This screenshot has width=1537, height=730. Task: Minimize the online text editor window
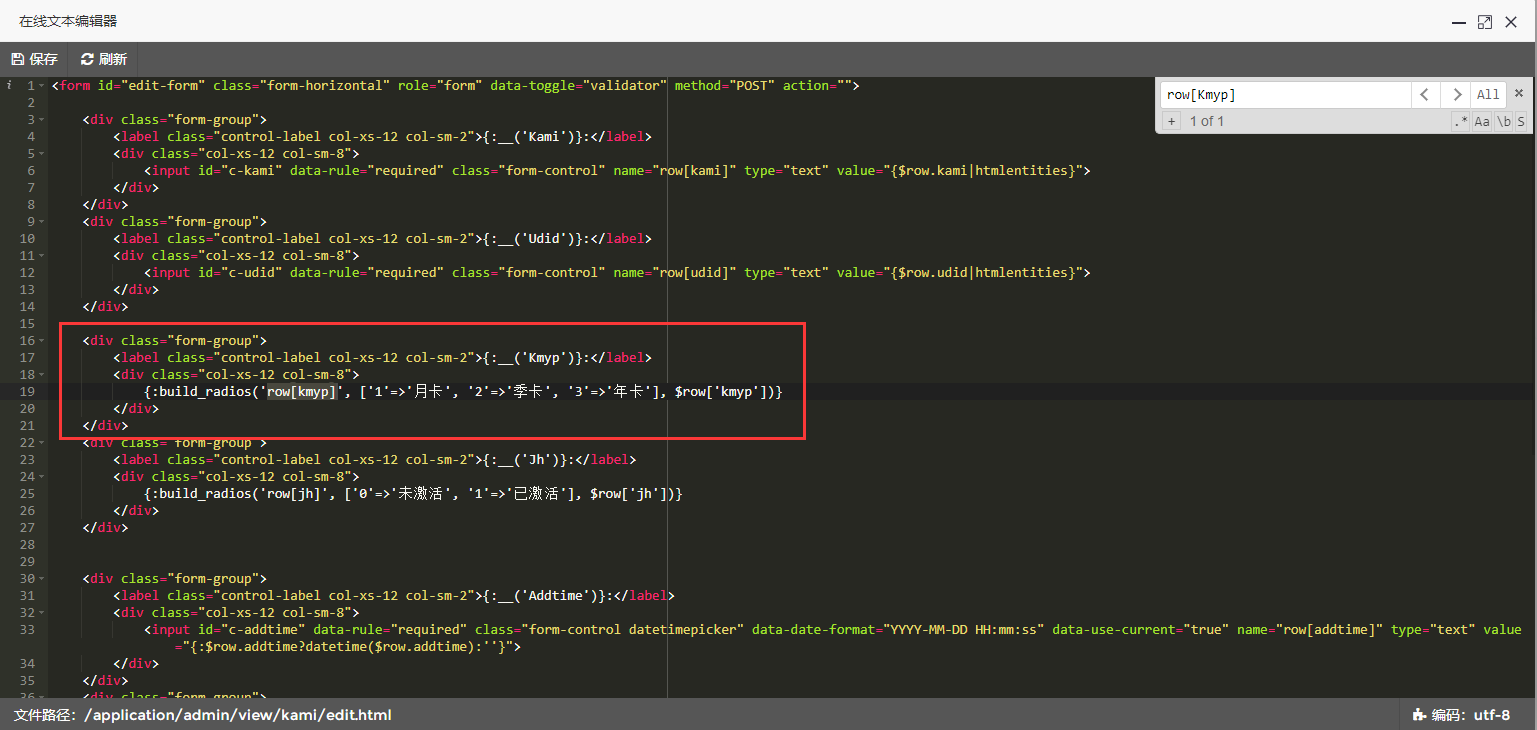click(1457, 21)
